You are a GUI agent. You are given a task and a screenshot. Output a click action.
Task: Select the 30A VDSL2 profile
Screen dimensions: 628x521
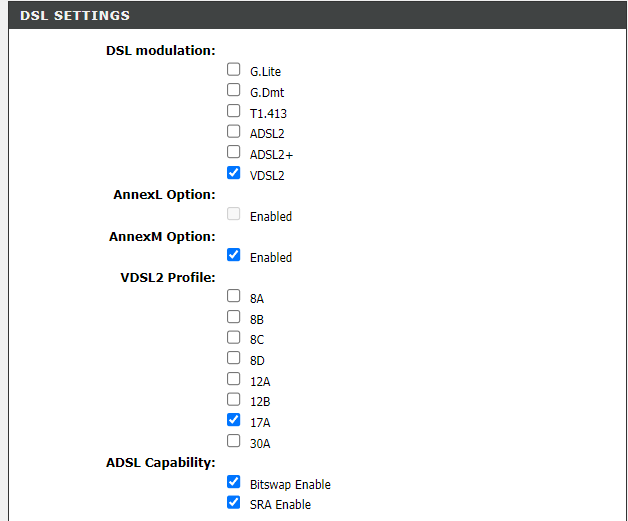234,440
